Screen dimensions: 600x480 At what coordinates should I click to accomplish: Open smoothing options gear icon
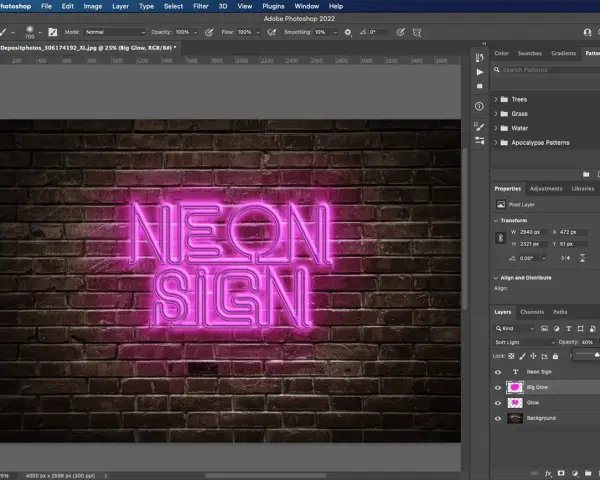(347, 33)
